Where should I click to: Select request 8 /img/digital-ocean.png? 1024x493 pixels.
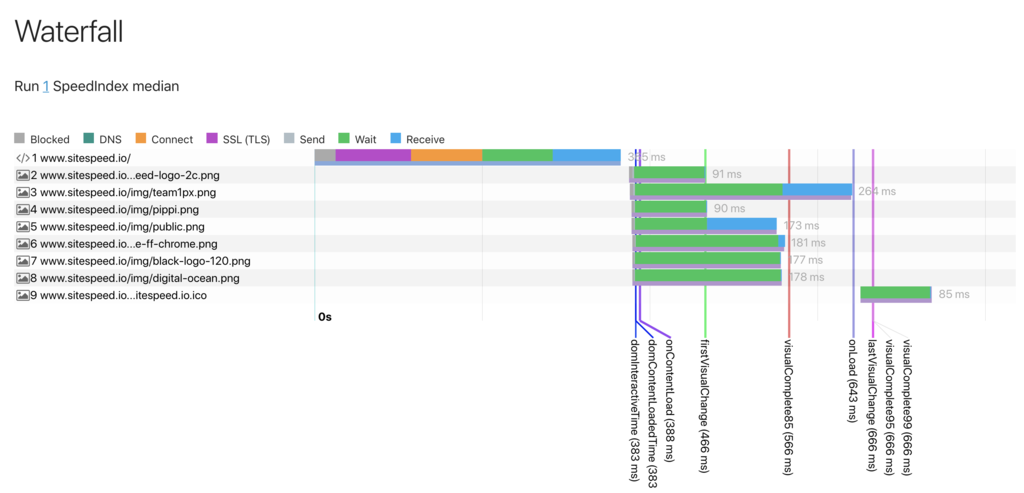[515, 278]
